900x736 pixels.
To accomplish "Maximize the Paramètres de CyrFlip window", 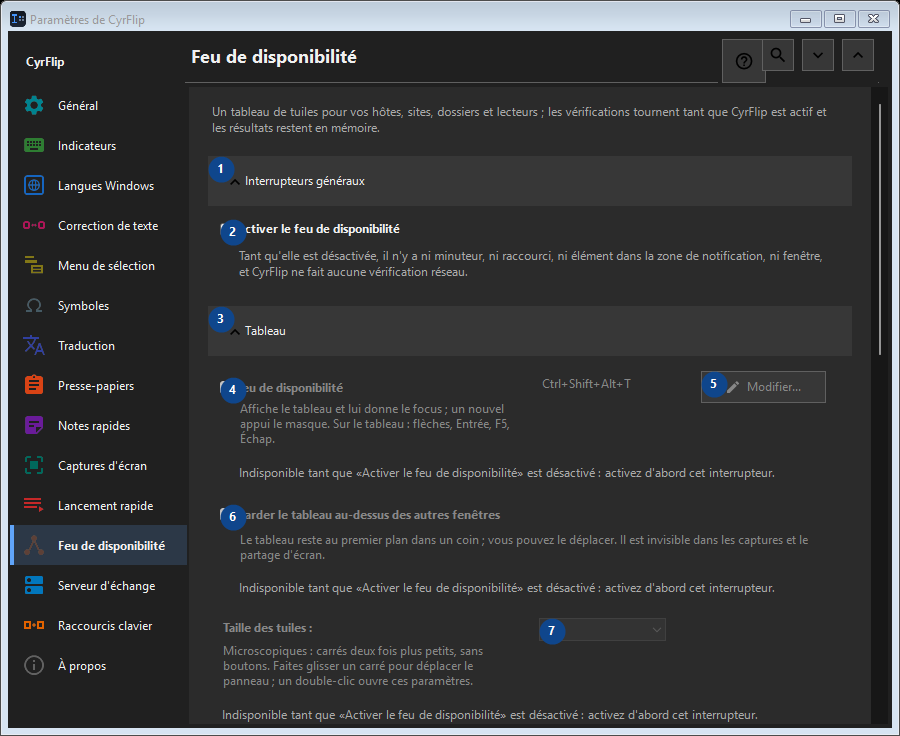I will (840, 19).
